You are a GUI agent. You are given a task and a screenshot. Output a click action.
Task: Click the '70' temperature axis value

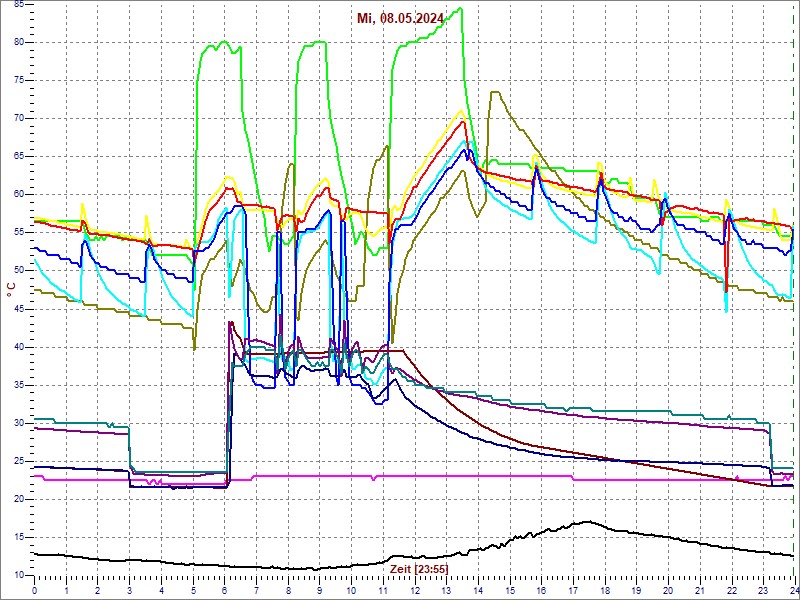point(19,118)
